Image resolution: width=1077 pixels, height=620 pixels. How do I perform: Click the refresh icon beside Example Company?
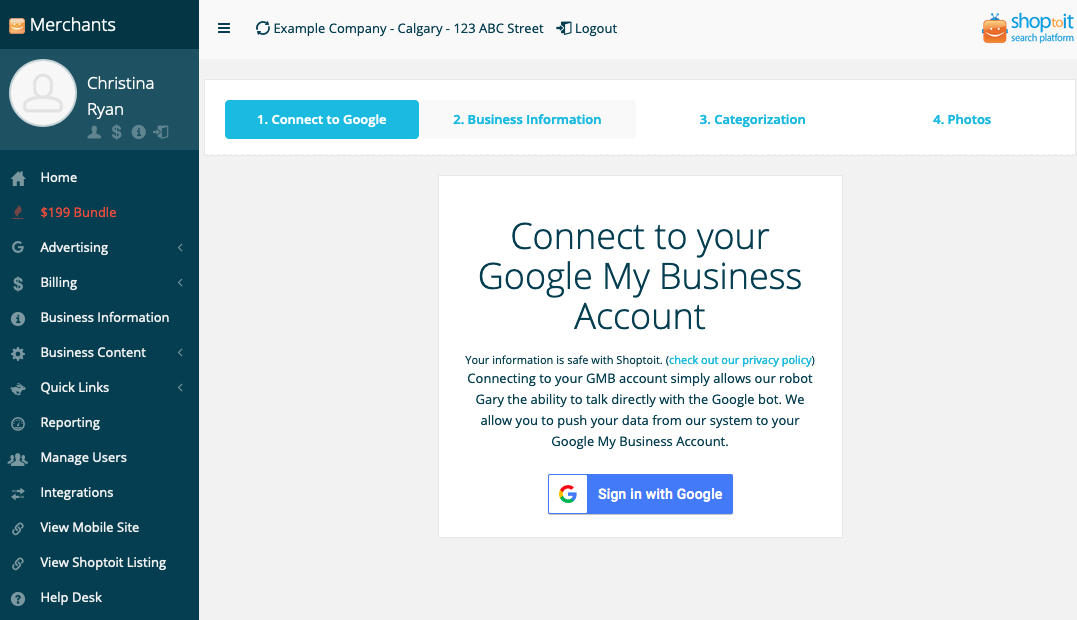(262, 28)
